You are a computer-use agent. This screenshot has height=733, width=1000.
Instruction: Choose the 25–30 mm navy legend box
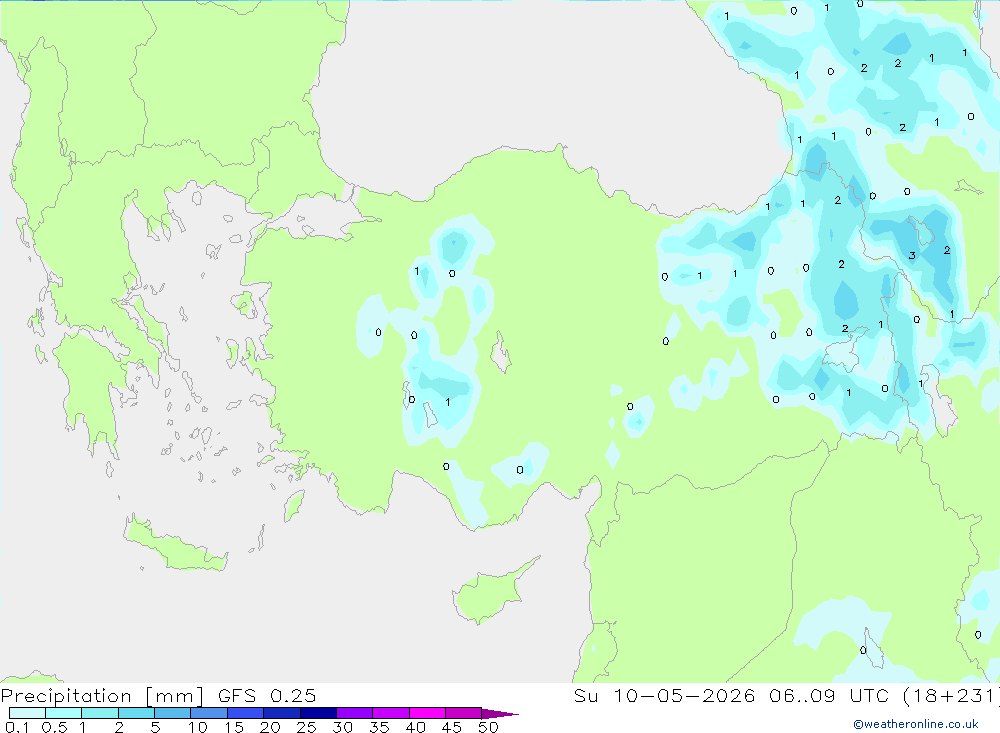318,713
